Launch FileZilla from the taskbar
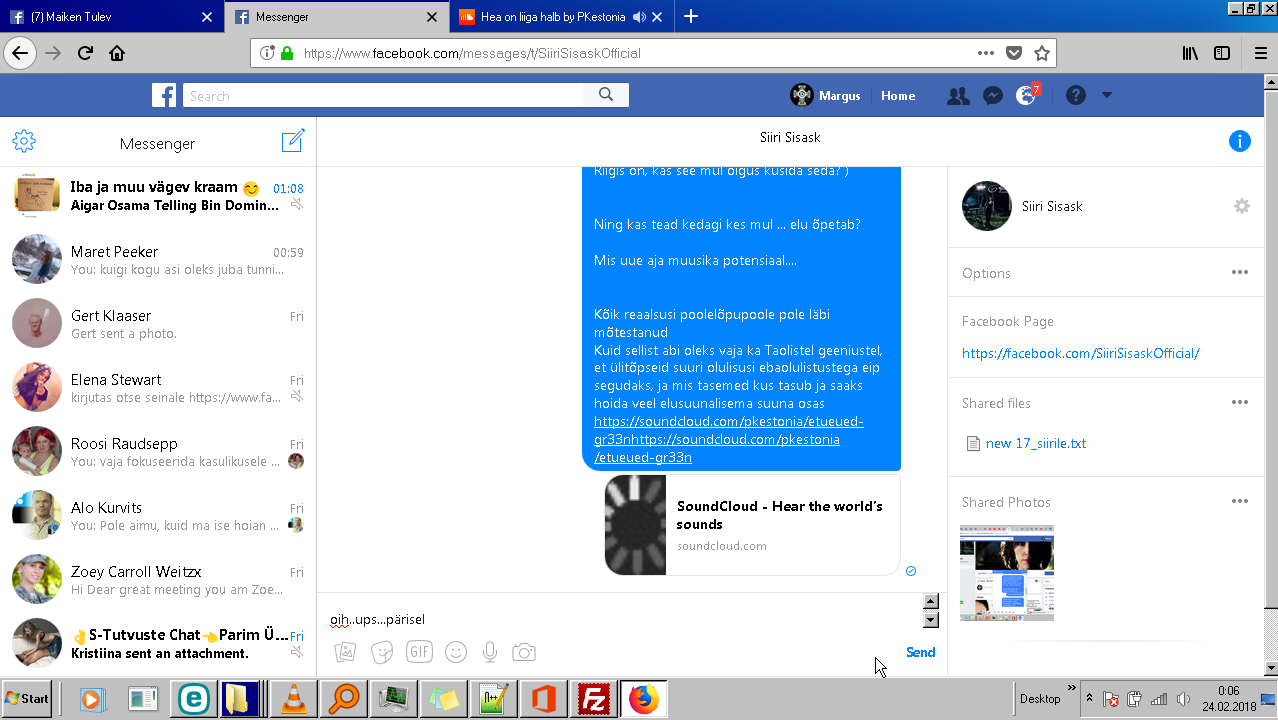 596,699
